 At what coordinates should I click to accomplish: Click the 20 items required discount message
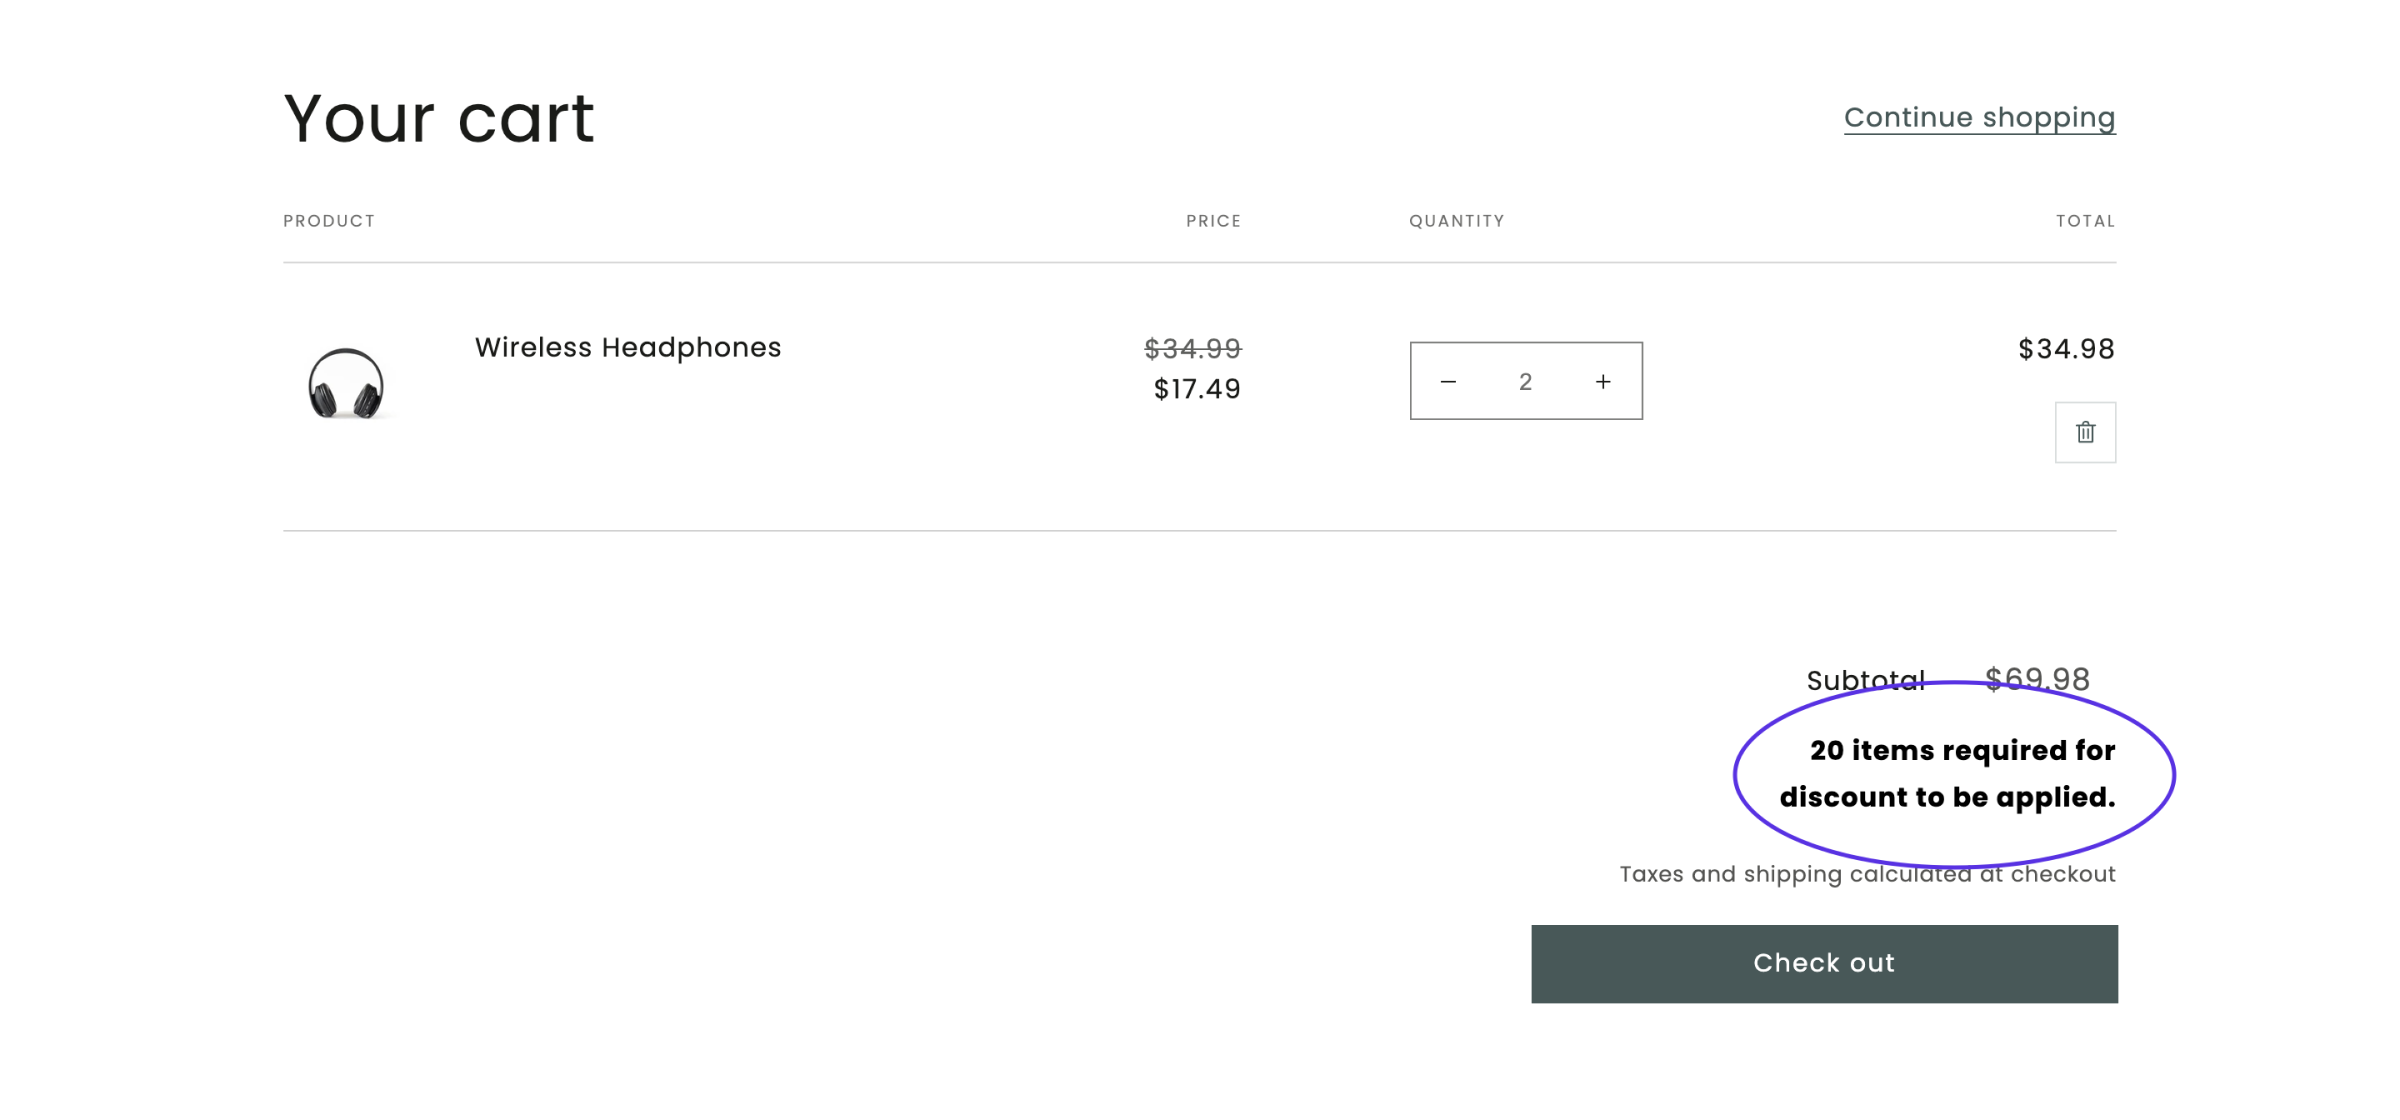[x=1947, y=773]
